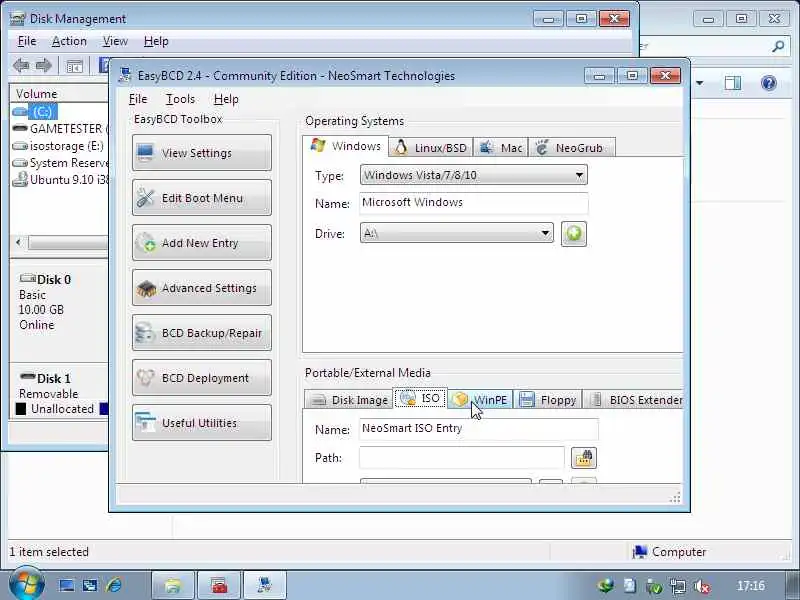Click the volume list horizontal scrollbar left arrow
This screenshot has width=800, height=600.
tap(19, 242)
